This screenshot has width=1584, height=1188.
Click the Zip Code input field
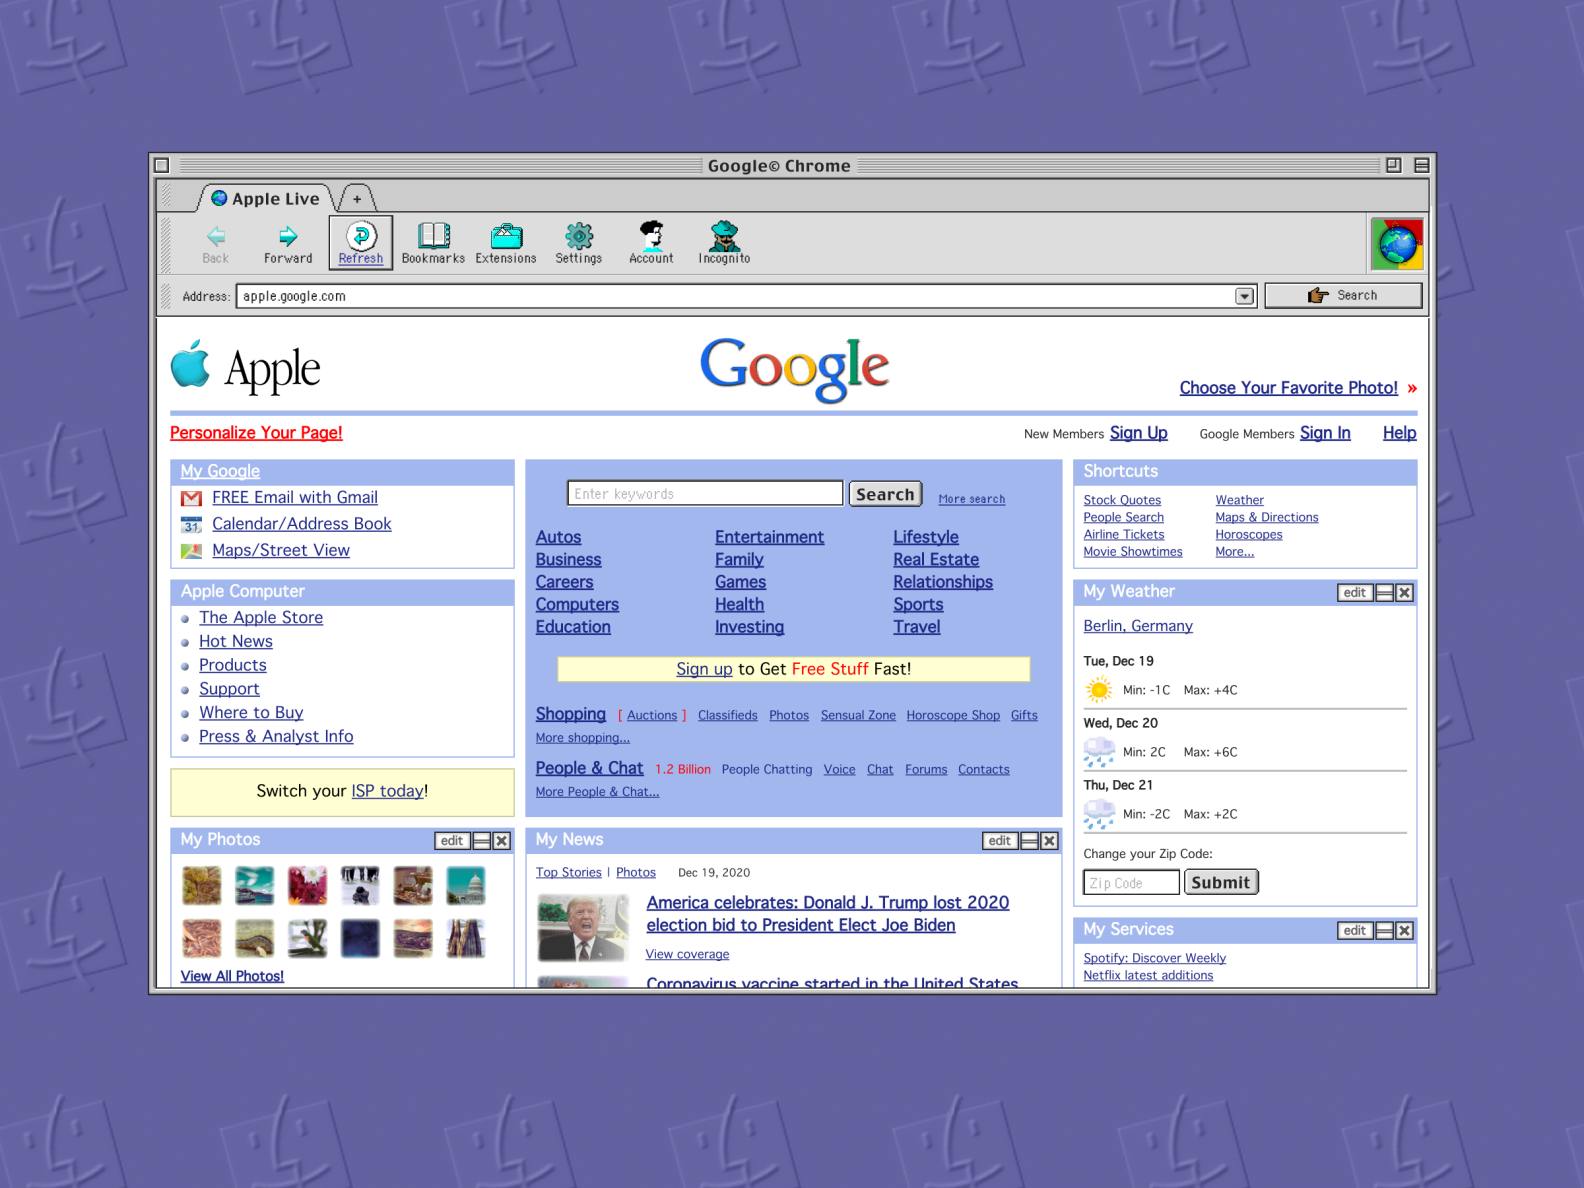click(1131, 882)
